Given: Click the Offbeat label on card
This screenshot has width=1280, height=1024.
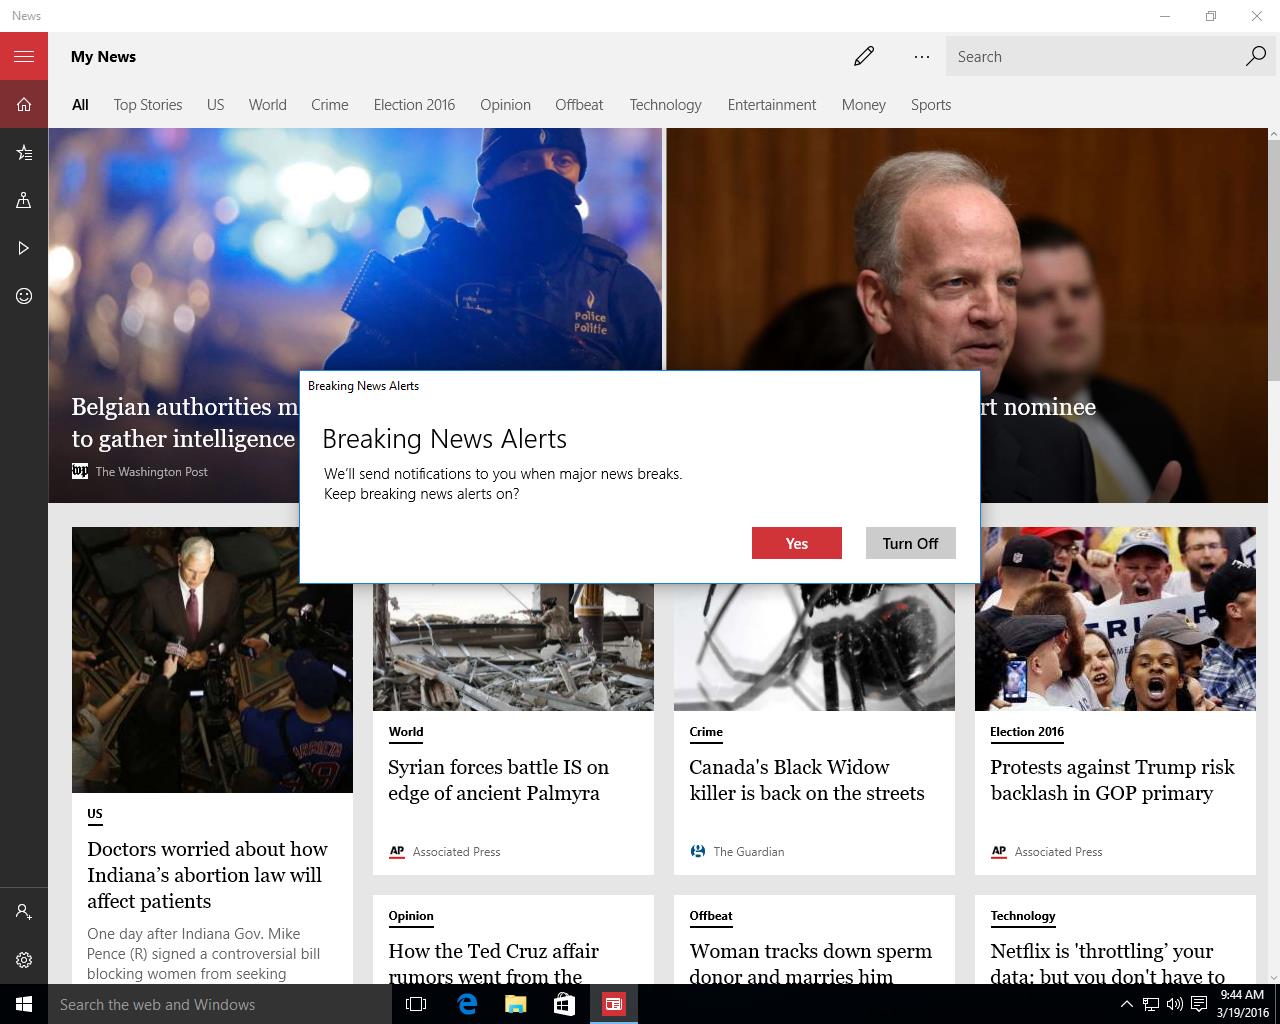Looking at the screenshot, I should point(711,915).
